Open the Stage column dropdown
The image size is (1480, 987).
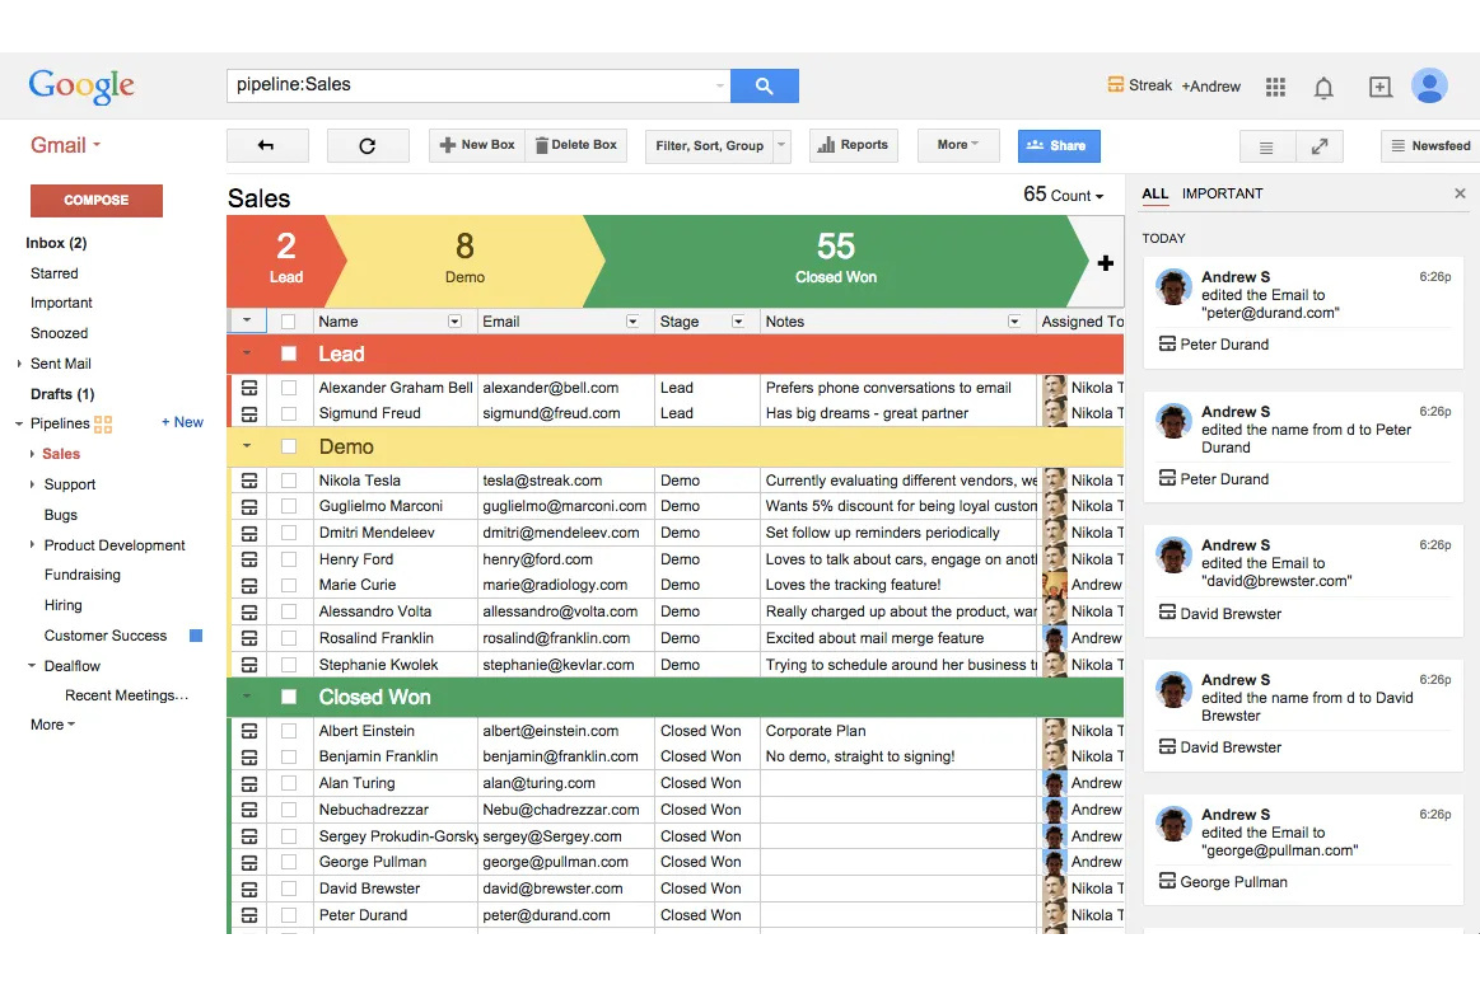738,322
